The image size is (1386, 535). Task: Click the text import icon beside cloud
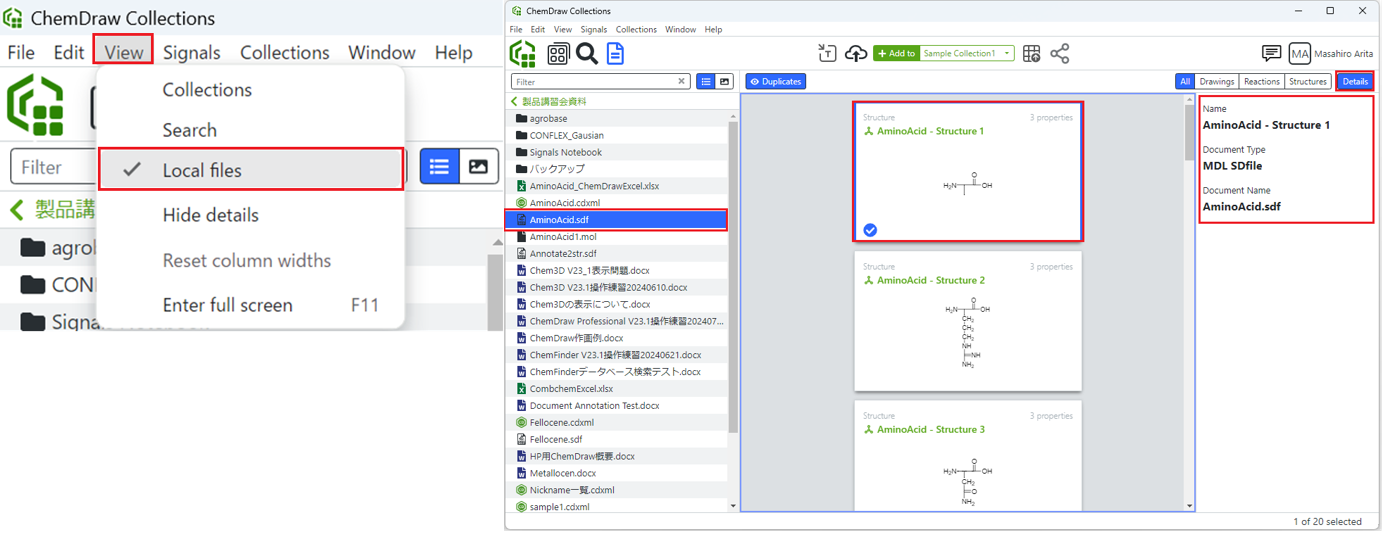point(827,54)
